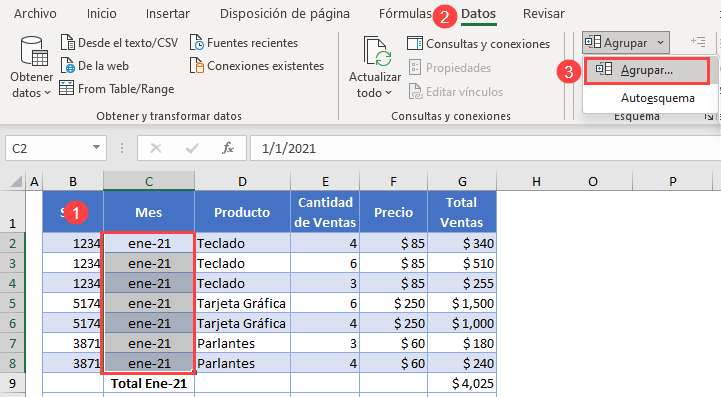The width and height of the screenshot is (721, 397).
Task: Expand the Name Box dropdown arrow
Action: tap(96, 148)
